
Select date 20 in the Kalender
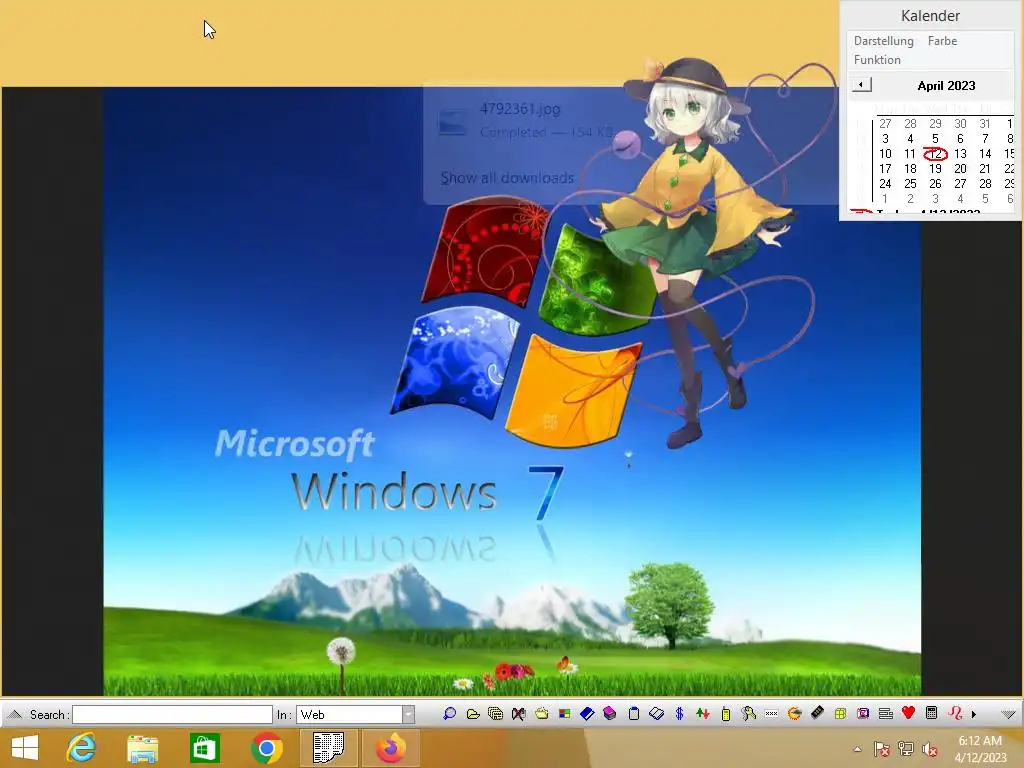[x=960, y=168]
